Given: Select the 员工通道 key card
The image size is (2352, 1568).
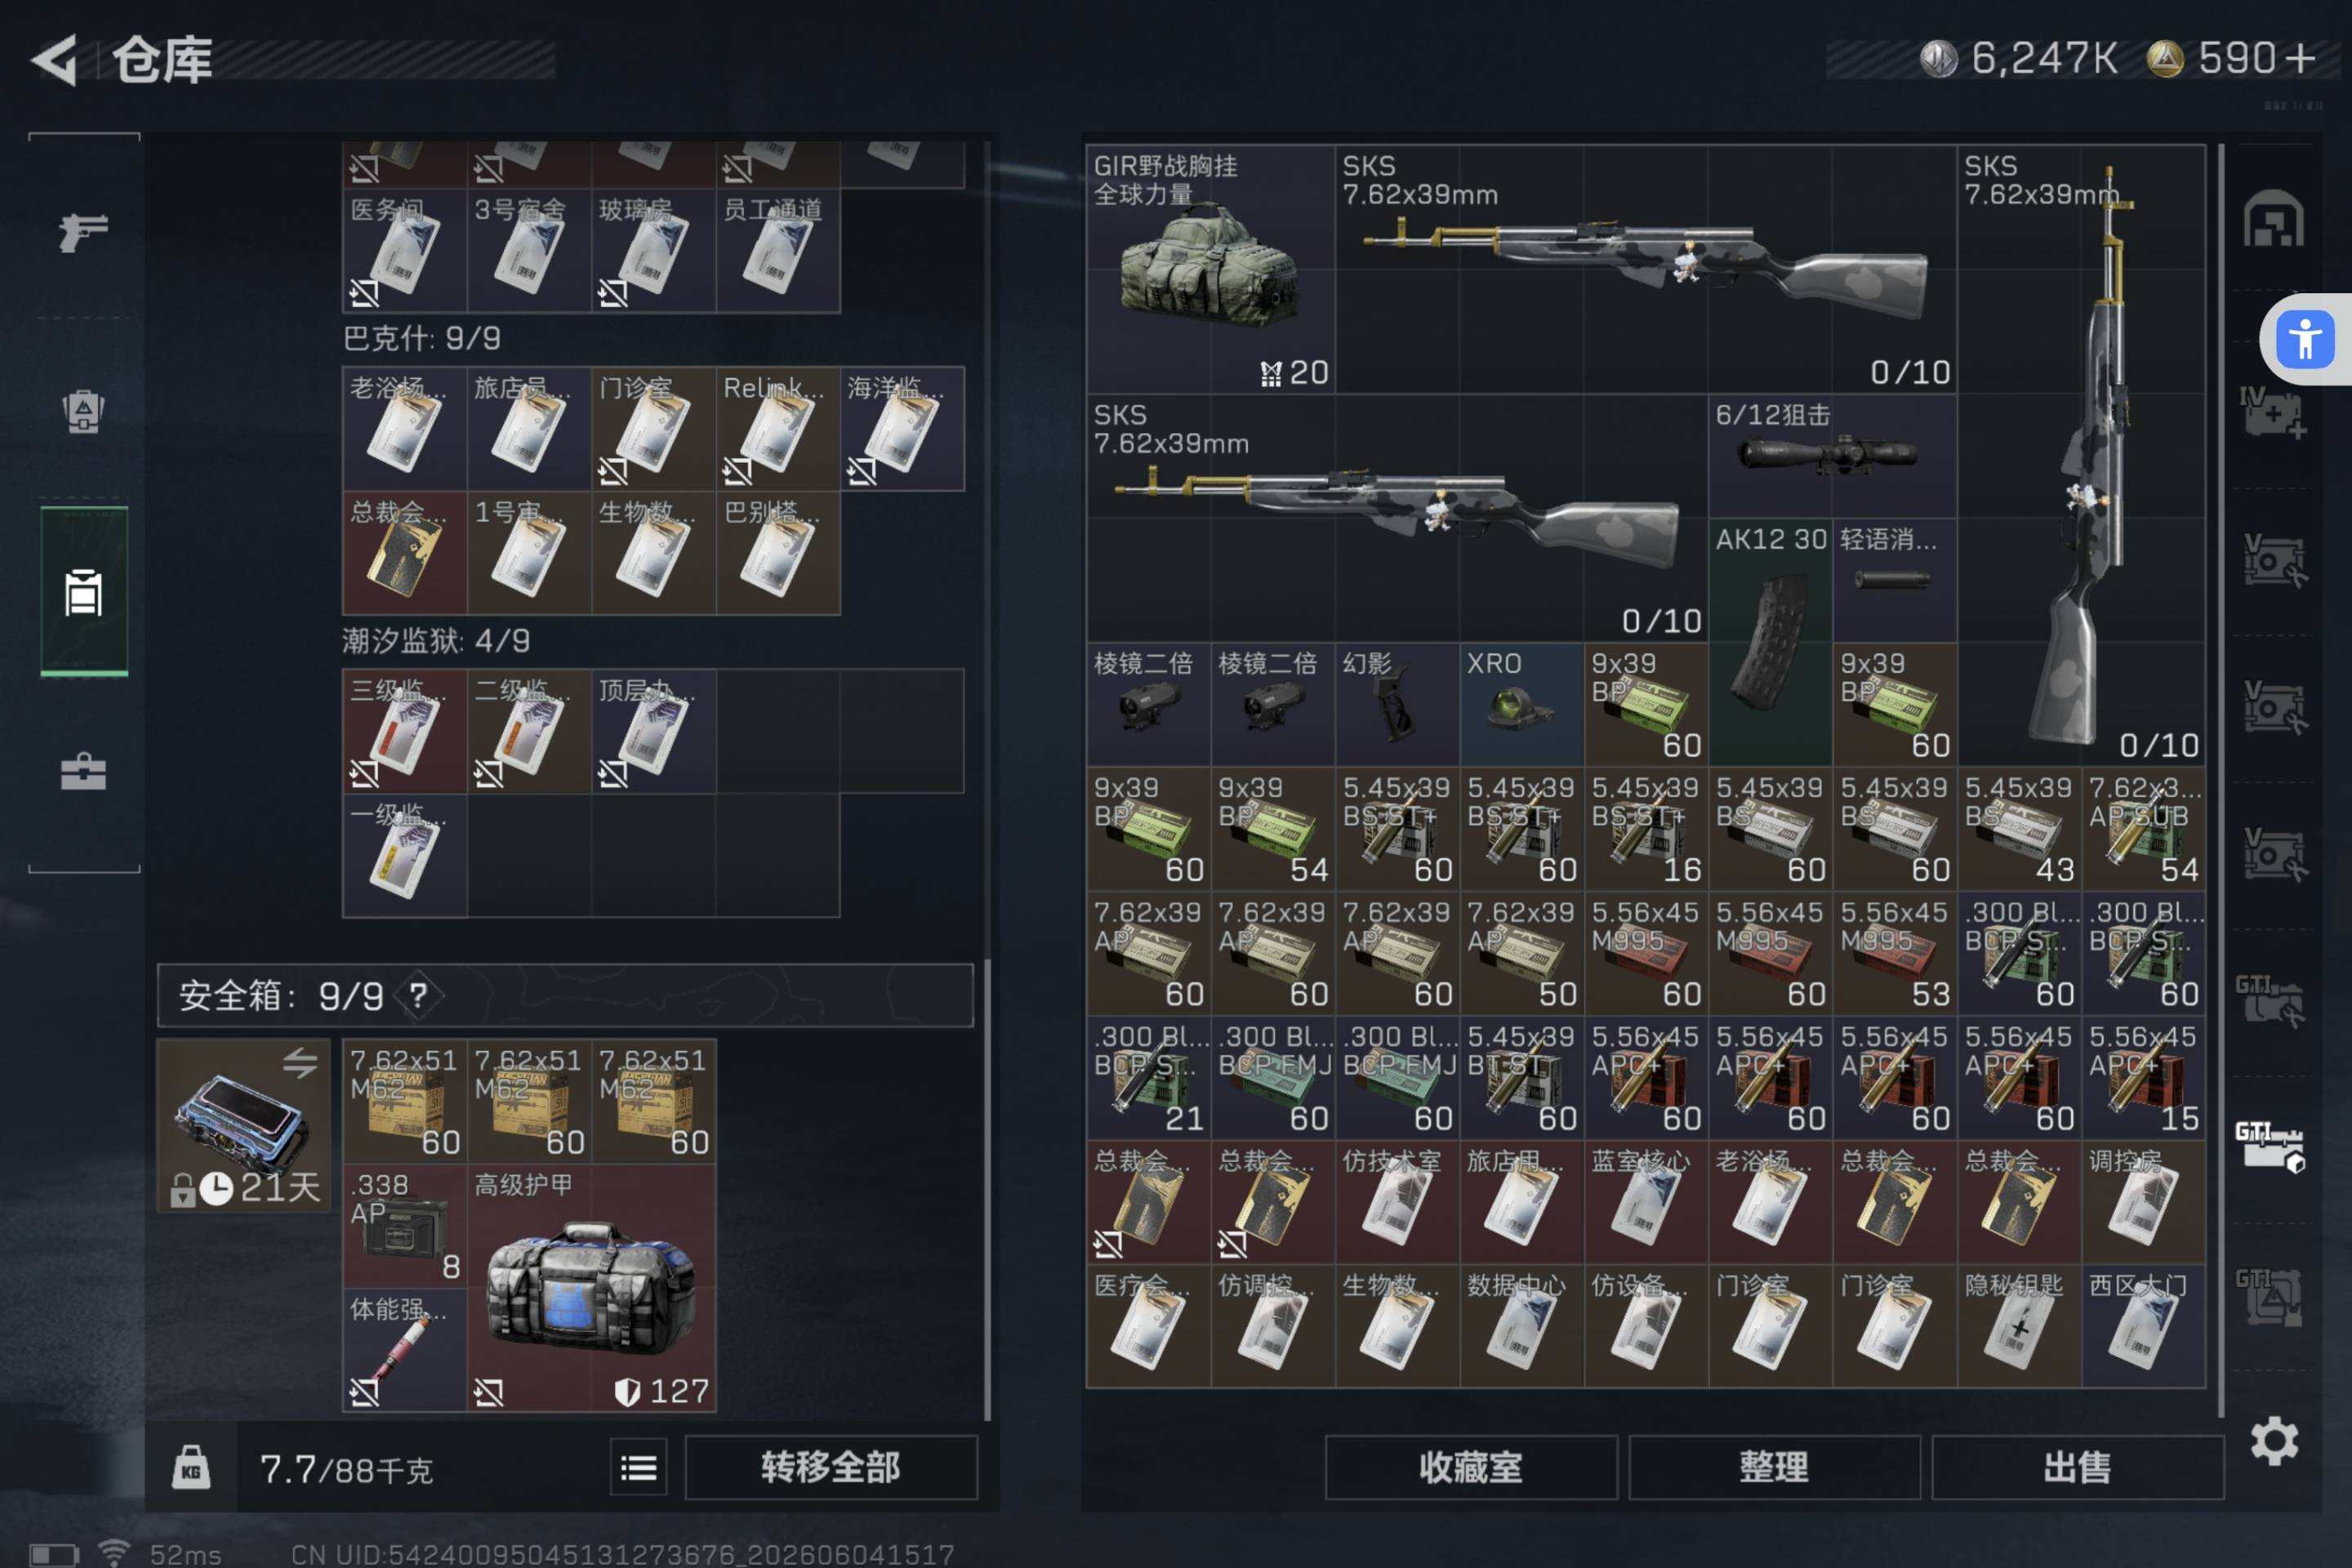Looking at the screenshot, I should click(x=778, y=251).
